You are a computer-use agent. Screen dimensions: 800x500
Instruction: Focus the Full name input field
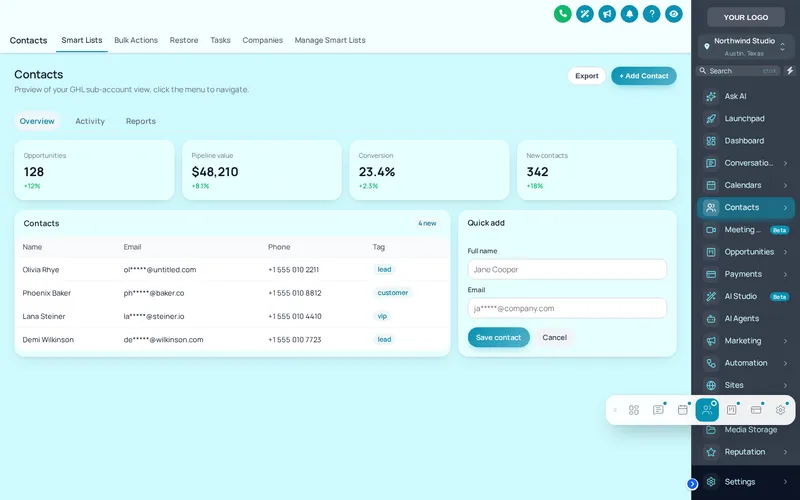coord(567,269)
